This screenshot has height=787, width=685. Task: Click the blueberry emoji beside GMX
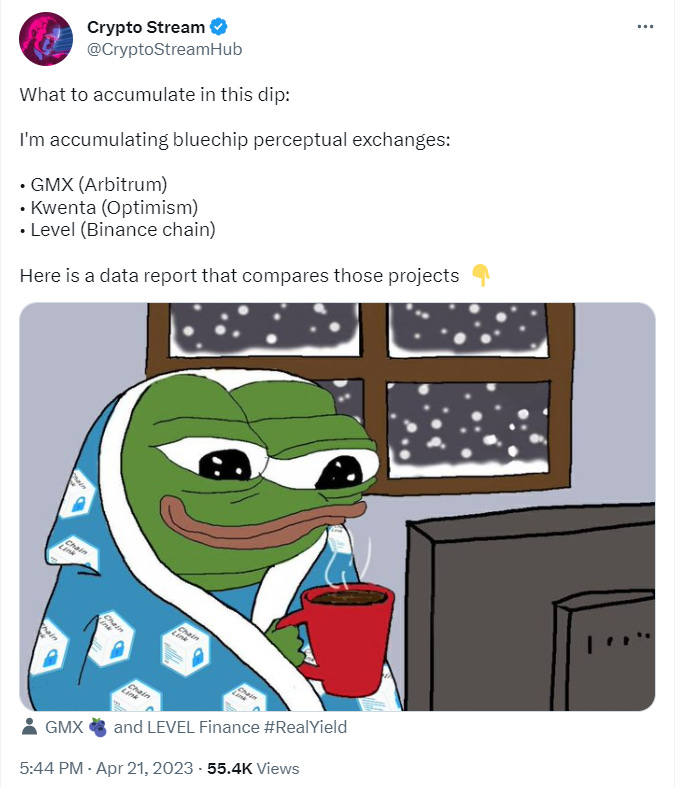coord(98,727)
